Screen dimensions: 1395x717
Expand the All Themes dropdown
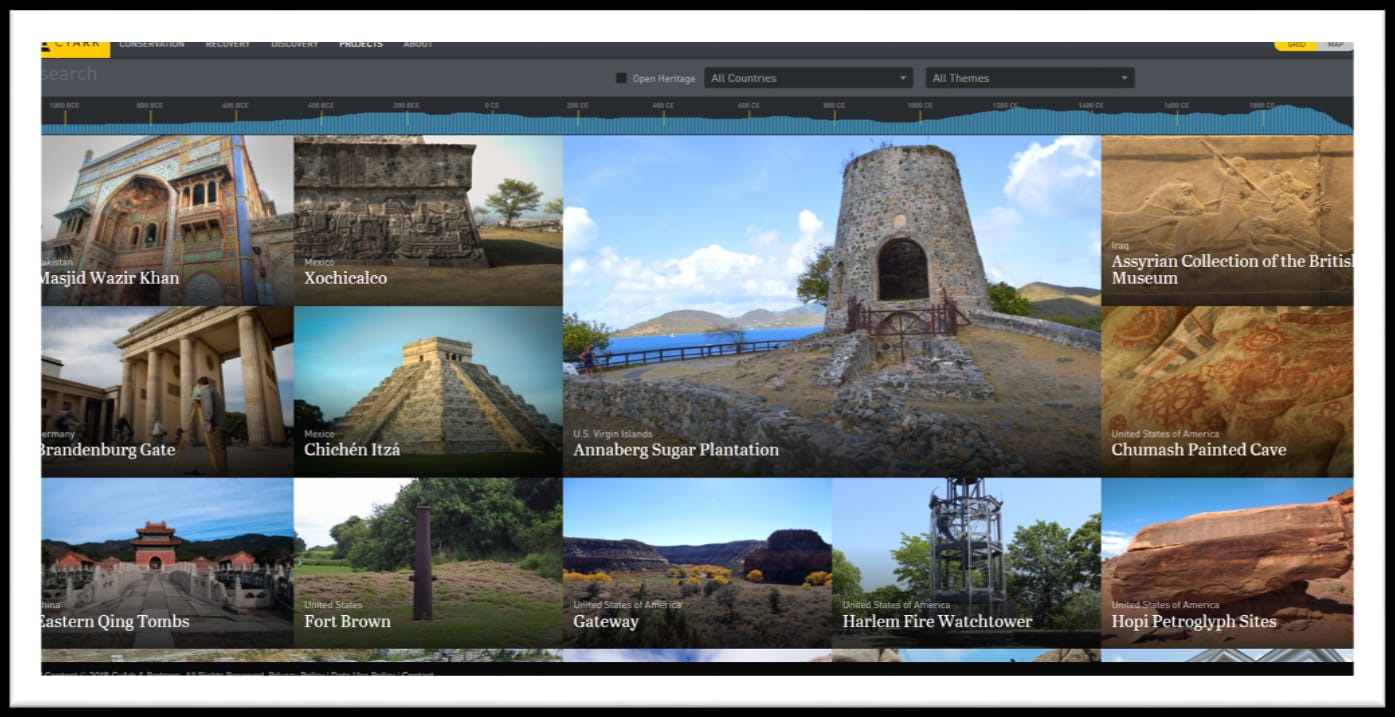[1030, 78]
